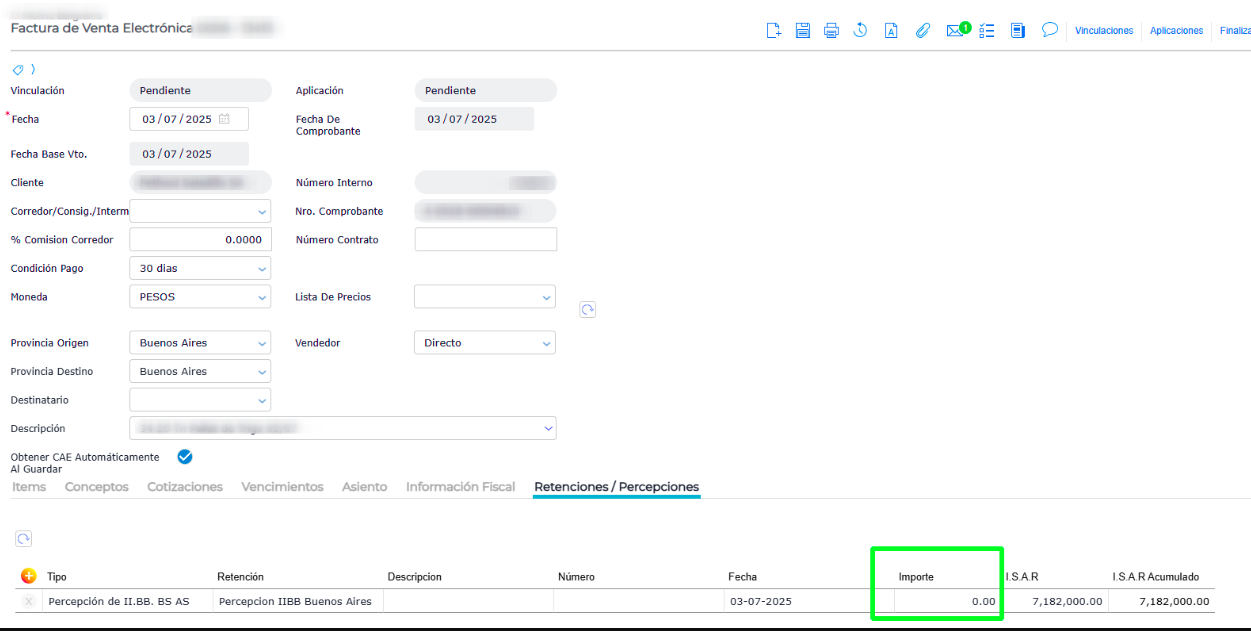The width and height of the screenshot is (1251, 631).
Task: Click the history clock icon
Action: [x=860, y=31]
